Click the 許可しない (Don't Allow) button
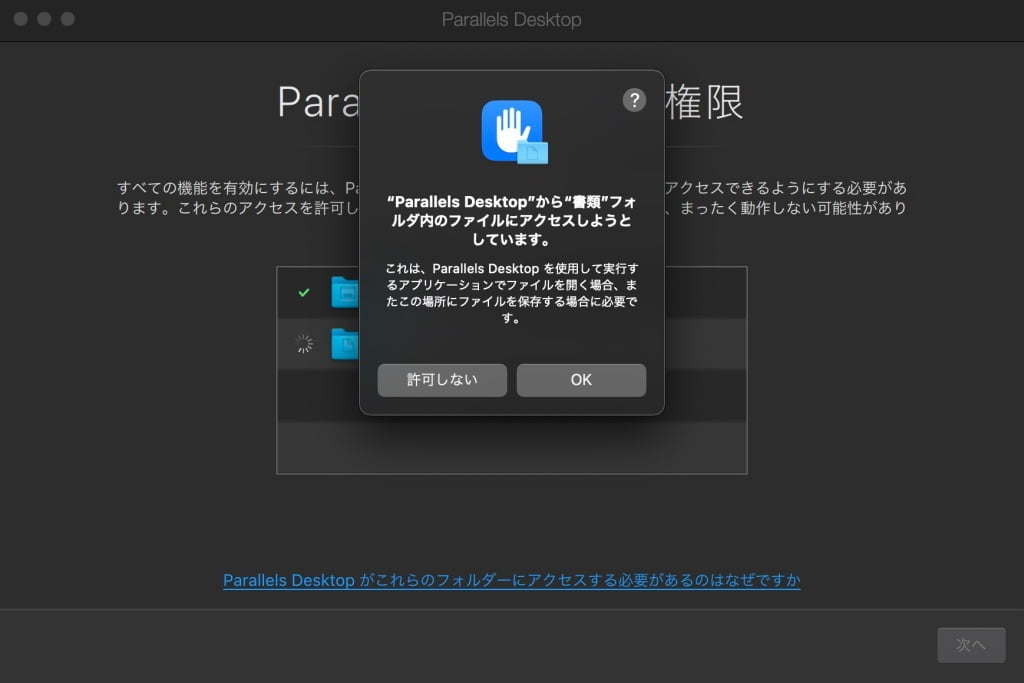The width and height of the screenshot is (1024, 683). (442, 380)
